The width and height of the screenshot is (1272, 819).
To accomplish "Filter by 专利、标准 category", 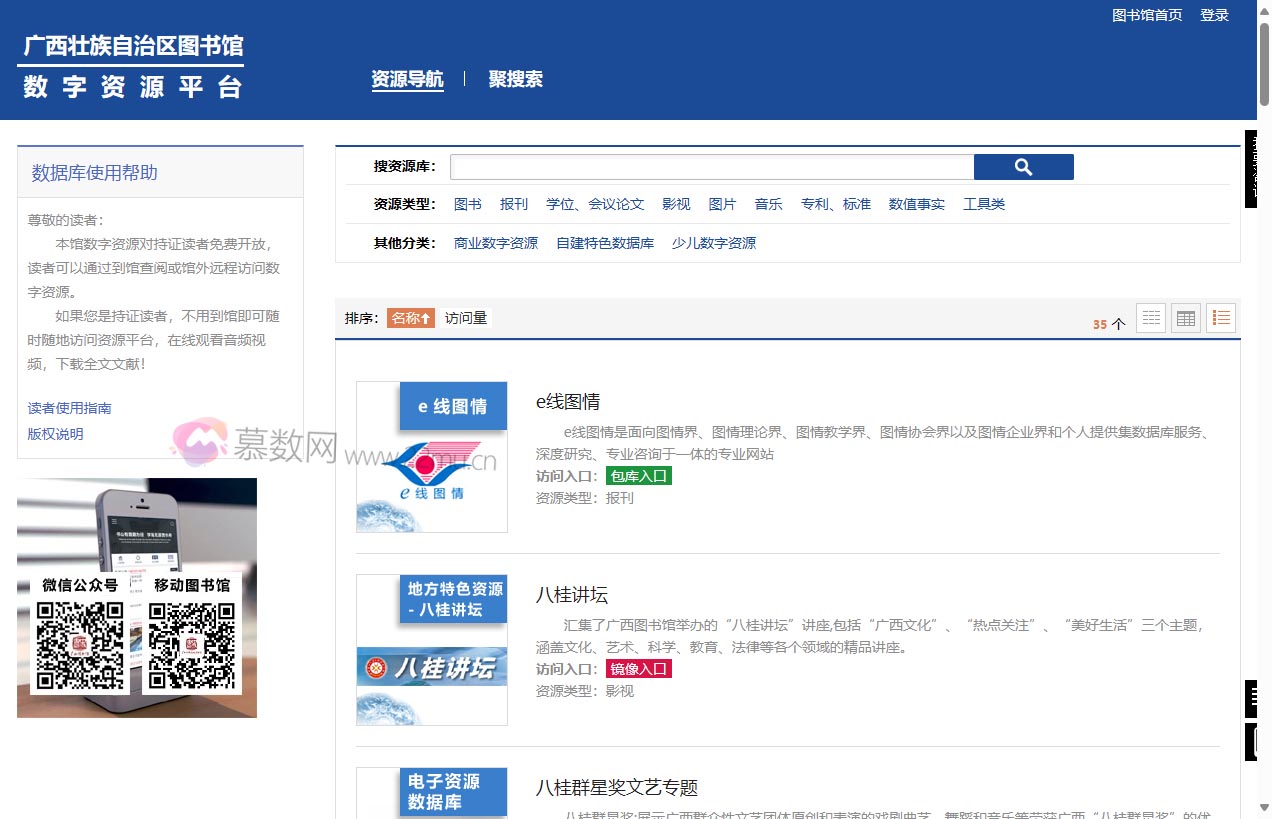I will (836, 203).
